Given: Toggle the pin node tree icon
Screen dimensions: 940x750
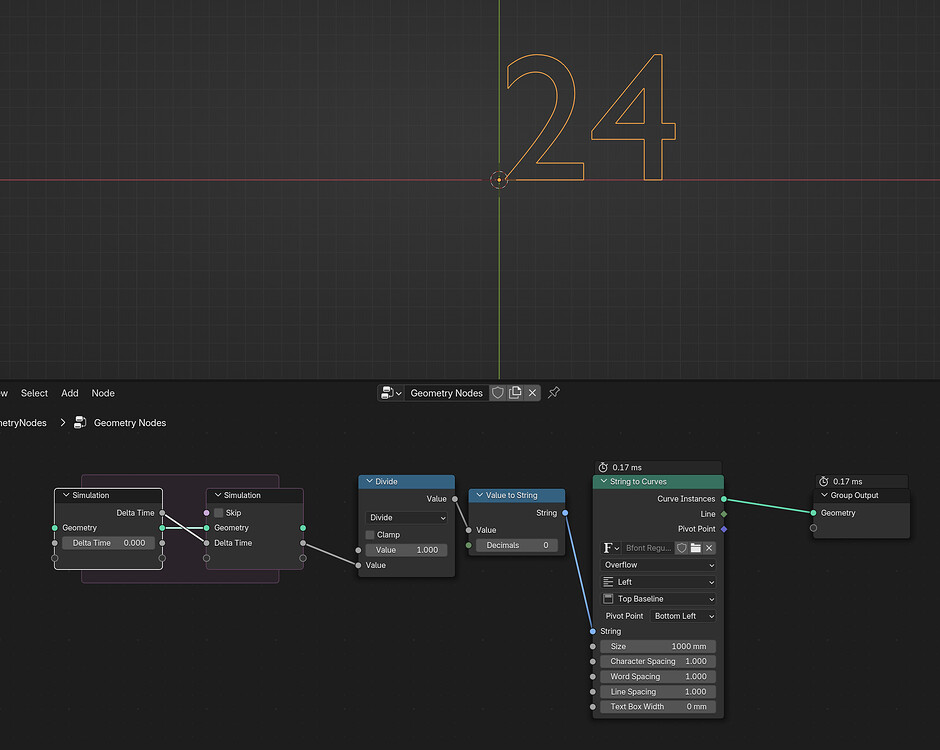Looking at the screenshot, I should [x=554, y=393].
